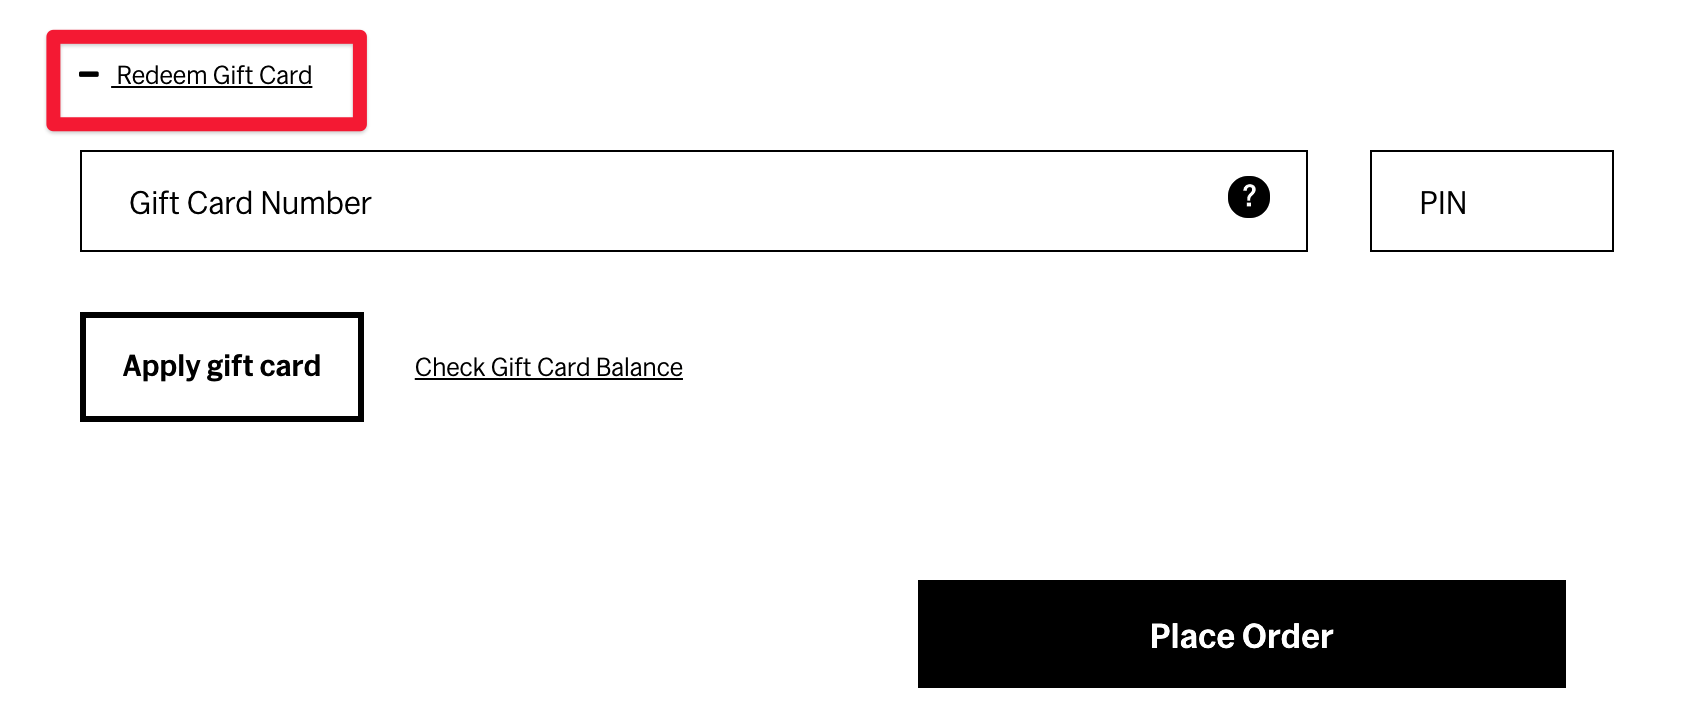
Task: Place cursor in the PIN field
Action: point(1491,201)
